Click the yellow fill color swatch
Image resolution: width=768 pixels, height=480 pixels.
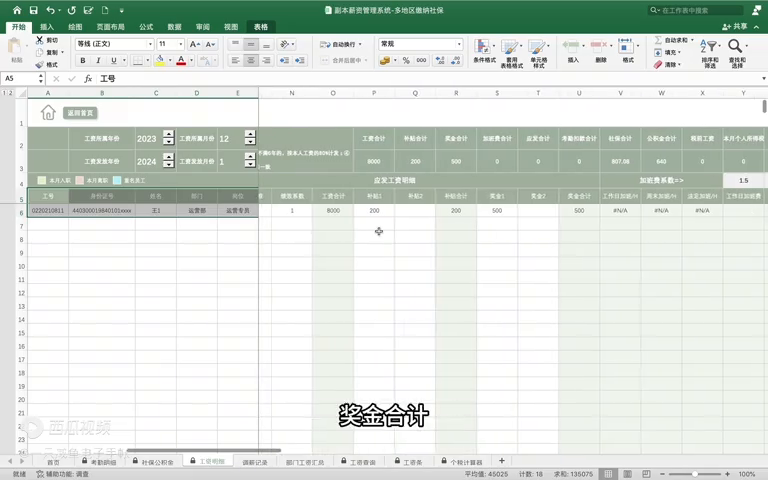161,61
